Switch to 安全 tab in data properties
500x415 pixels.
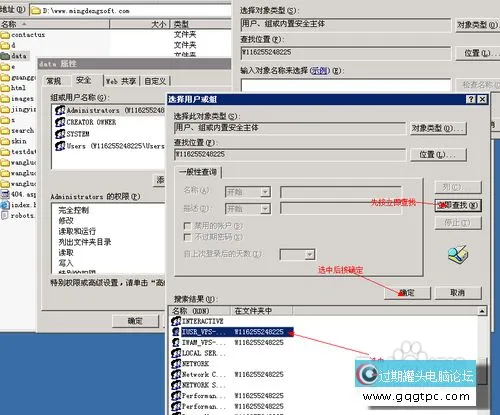tap(84, 80)
